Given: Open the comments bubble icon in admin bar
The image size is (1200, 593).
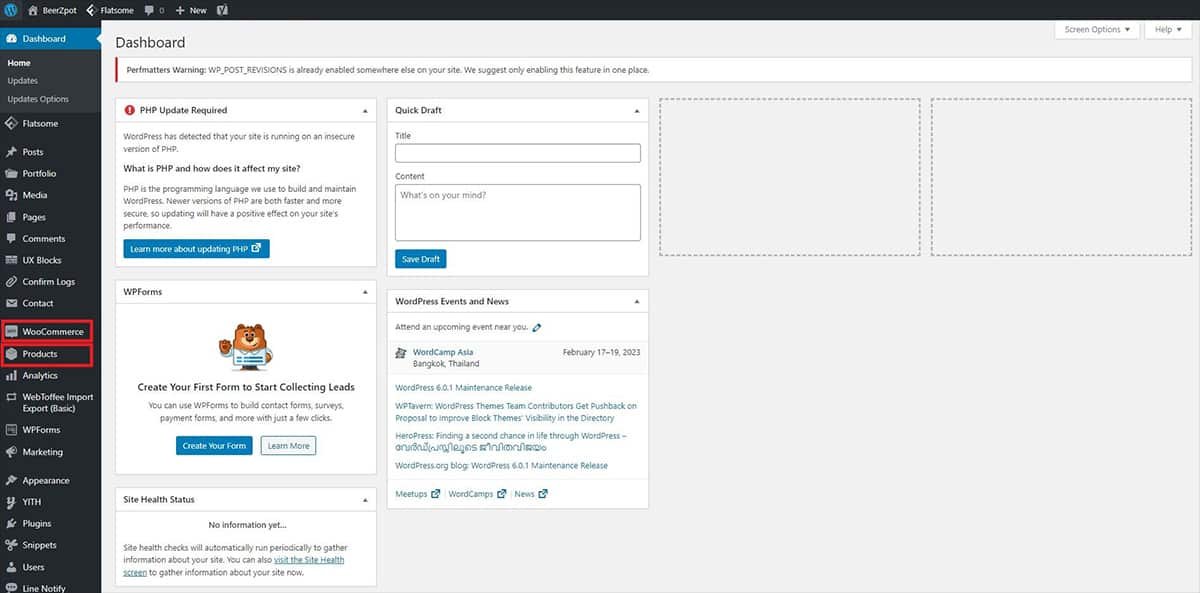Looking at the screenshot, I should click(150, 10).
